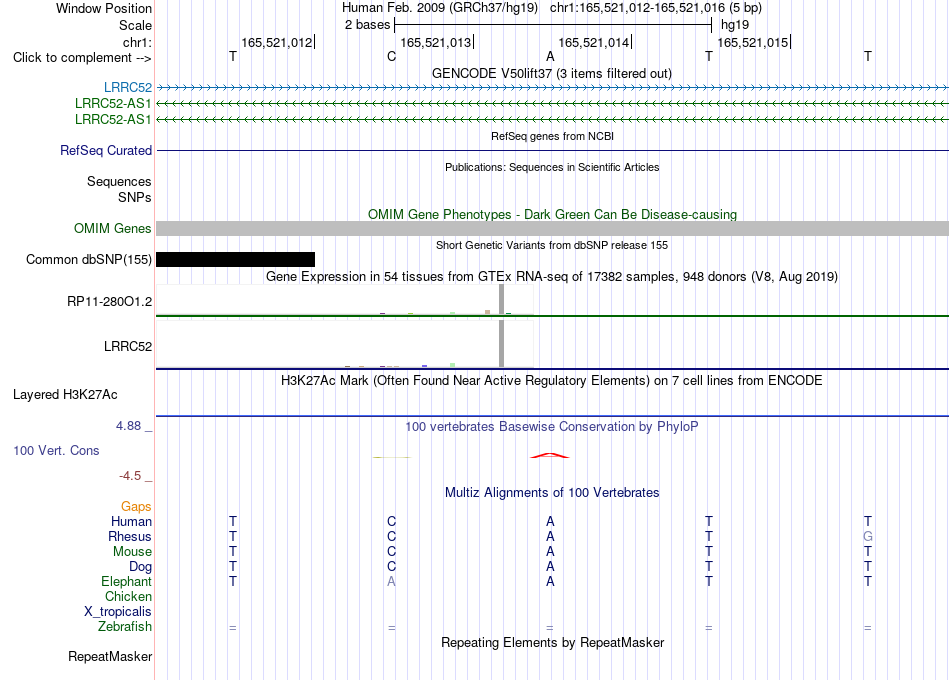
Task: Click the 100 Vert. Cons track label
Action: (x=56, y=450)
